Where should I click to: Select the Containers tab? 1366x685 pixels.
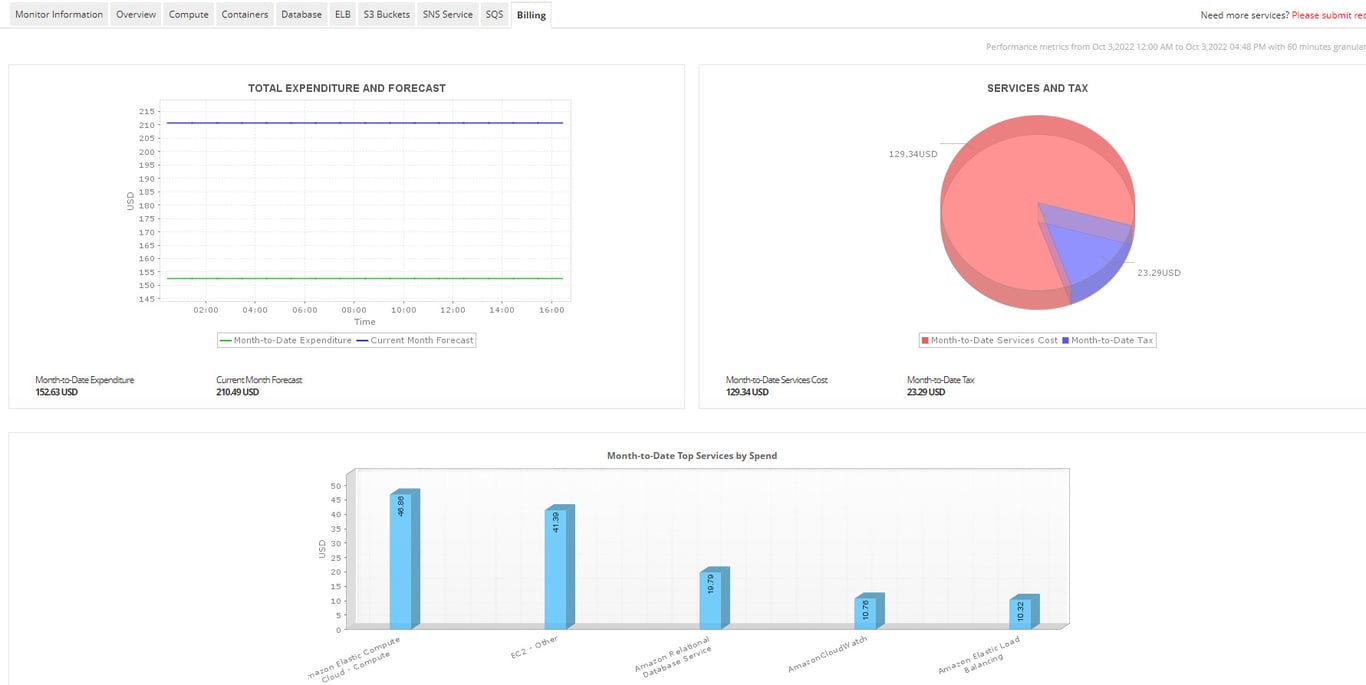tap(244, 14)
